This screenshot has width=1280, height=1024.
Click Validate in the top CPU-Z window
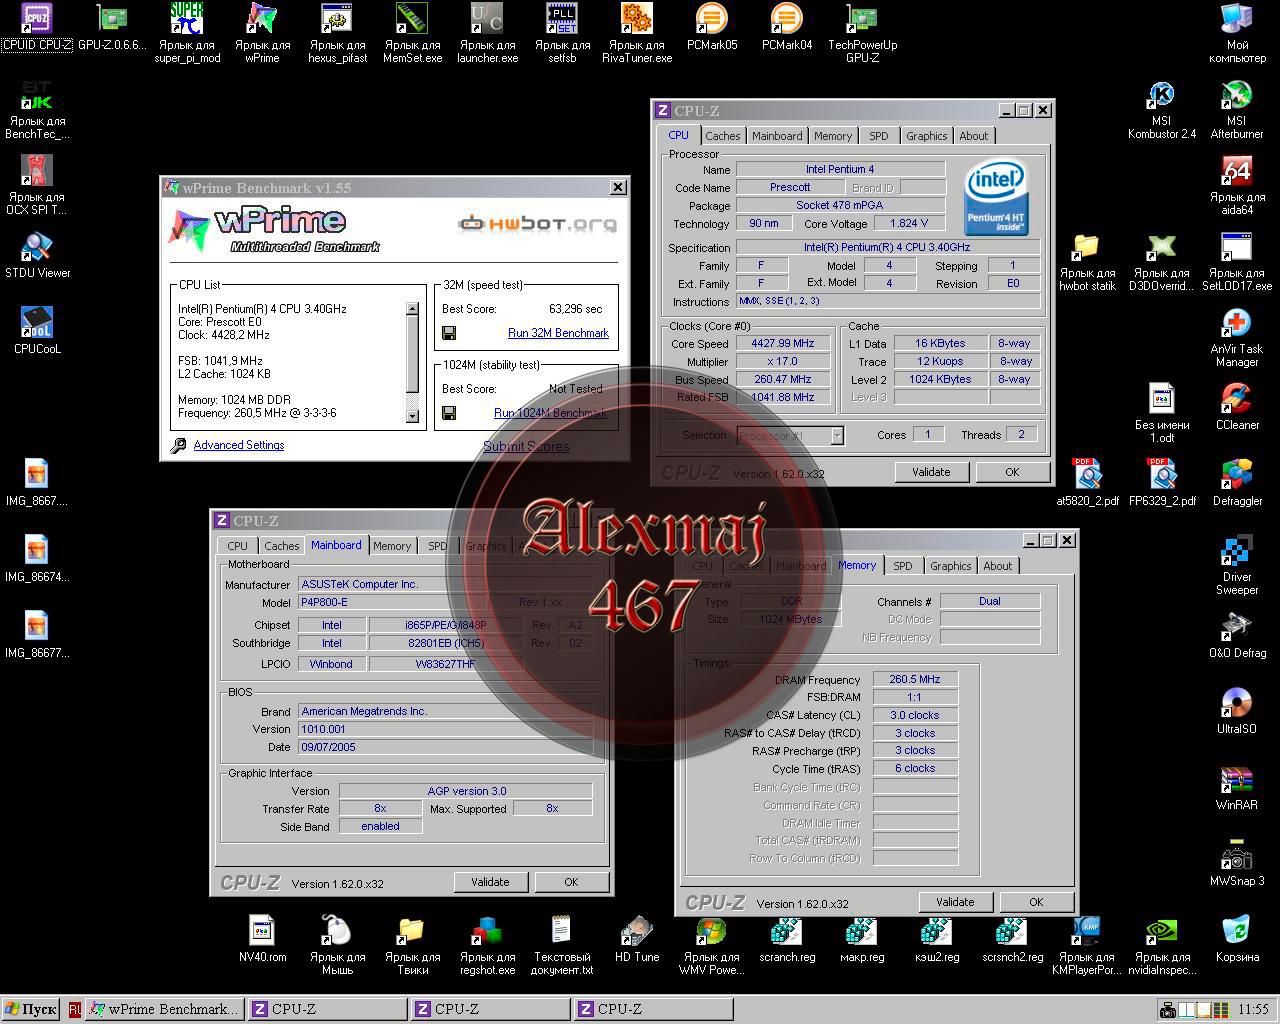[931, 472]
